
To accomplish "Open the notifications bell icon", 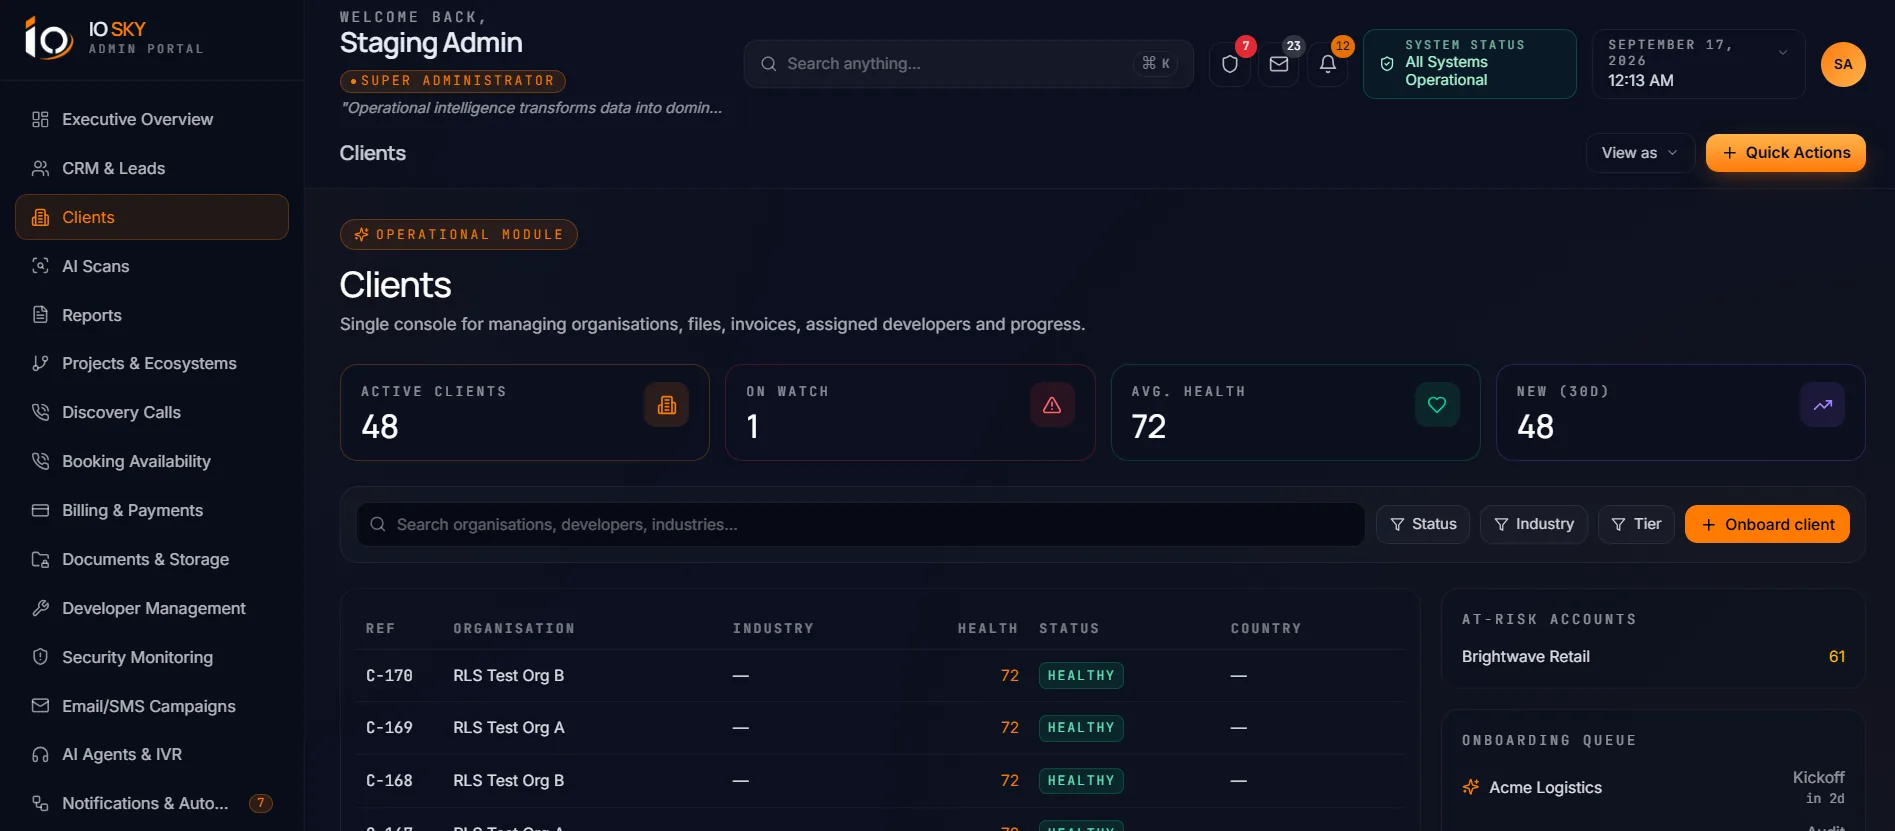I will (x=1328, y=64).
